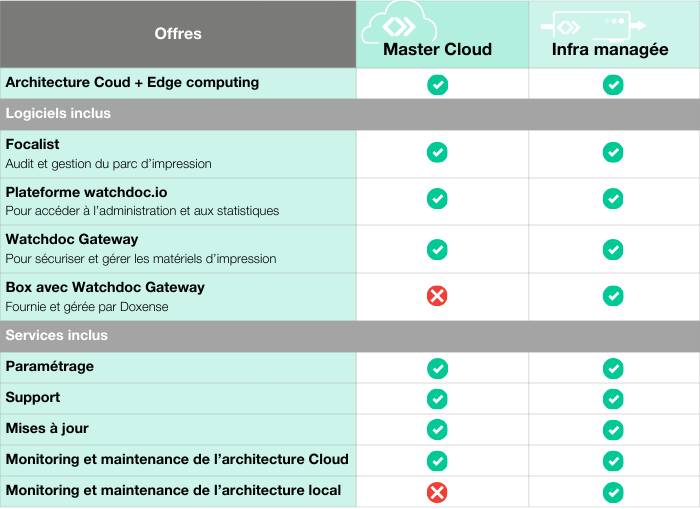Click Infra managée checkmark for Plateforme watchdoc.io

(613, 199)
